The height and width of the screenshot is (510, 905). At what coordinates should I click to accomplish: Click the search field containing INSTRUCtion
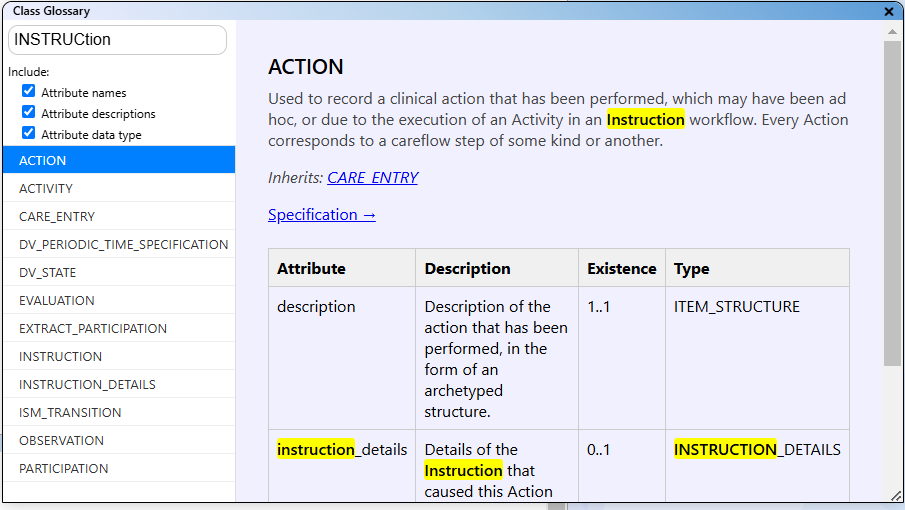pos(117,40)
